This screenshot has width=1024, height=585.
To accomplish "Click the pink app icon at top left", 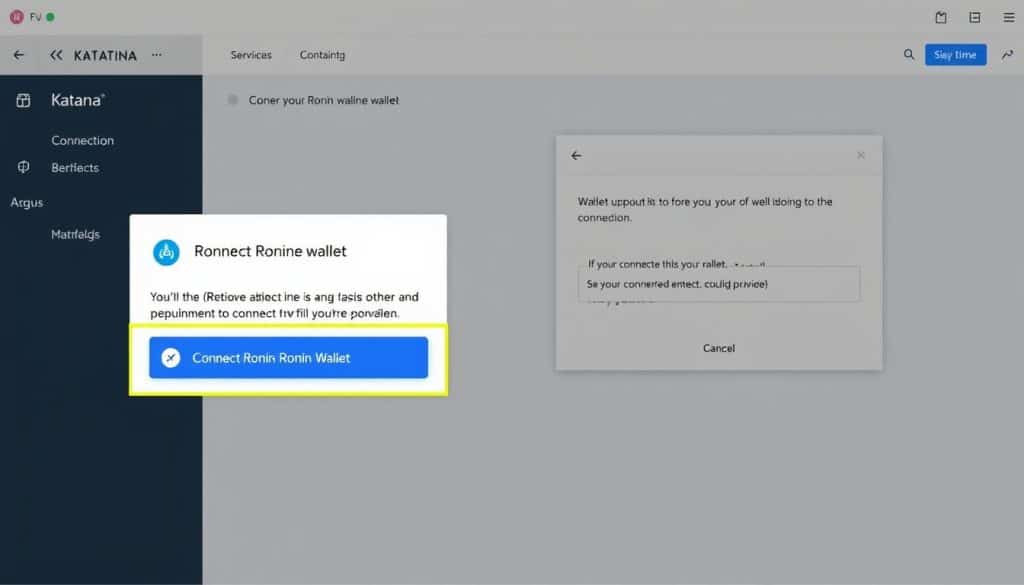I will [x=17, y=17].
